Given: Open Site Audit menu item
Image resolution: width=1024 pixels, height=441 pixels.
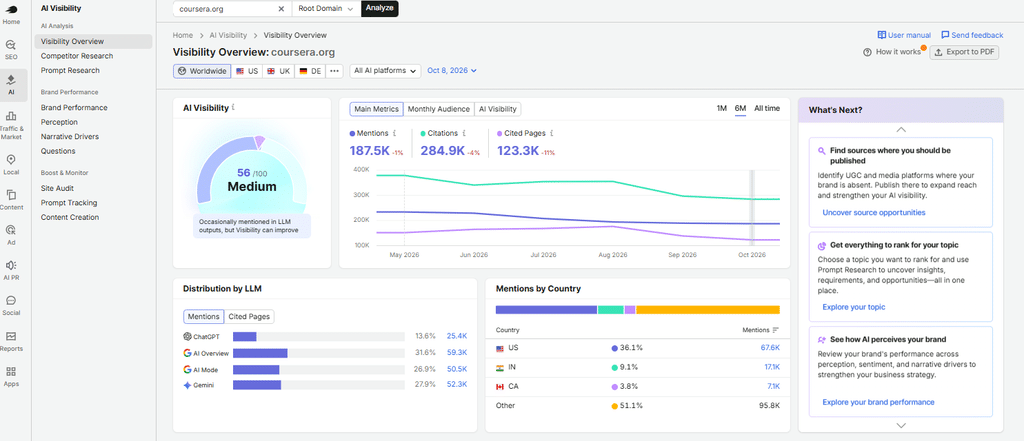Looking at the screenshot, I should (59, 188).
